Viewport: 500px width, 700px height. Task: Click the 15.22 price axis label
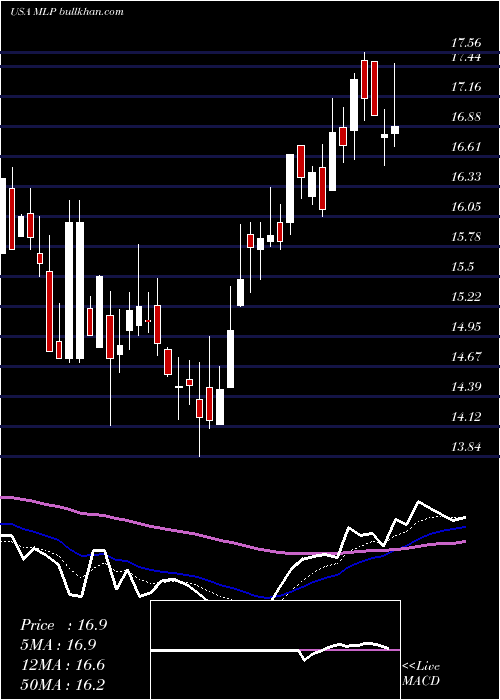pyautogui.click(x=466, y=296)
